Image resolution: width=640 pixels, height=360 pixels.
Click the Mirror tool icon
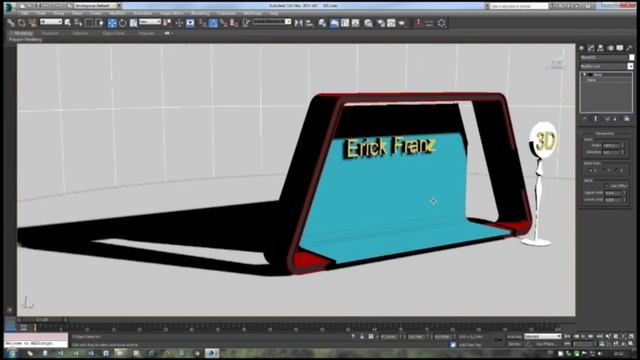click(299, 23)
